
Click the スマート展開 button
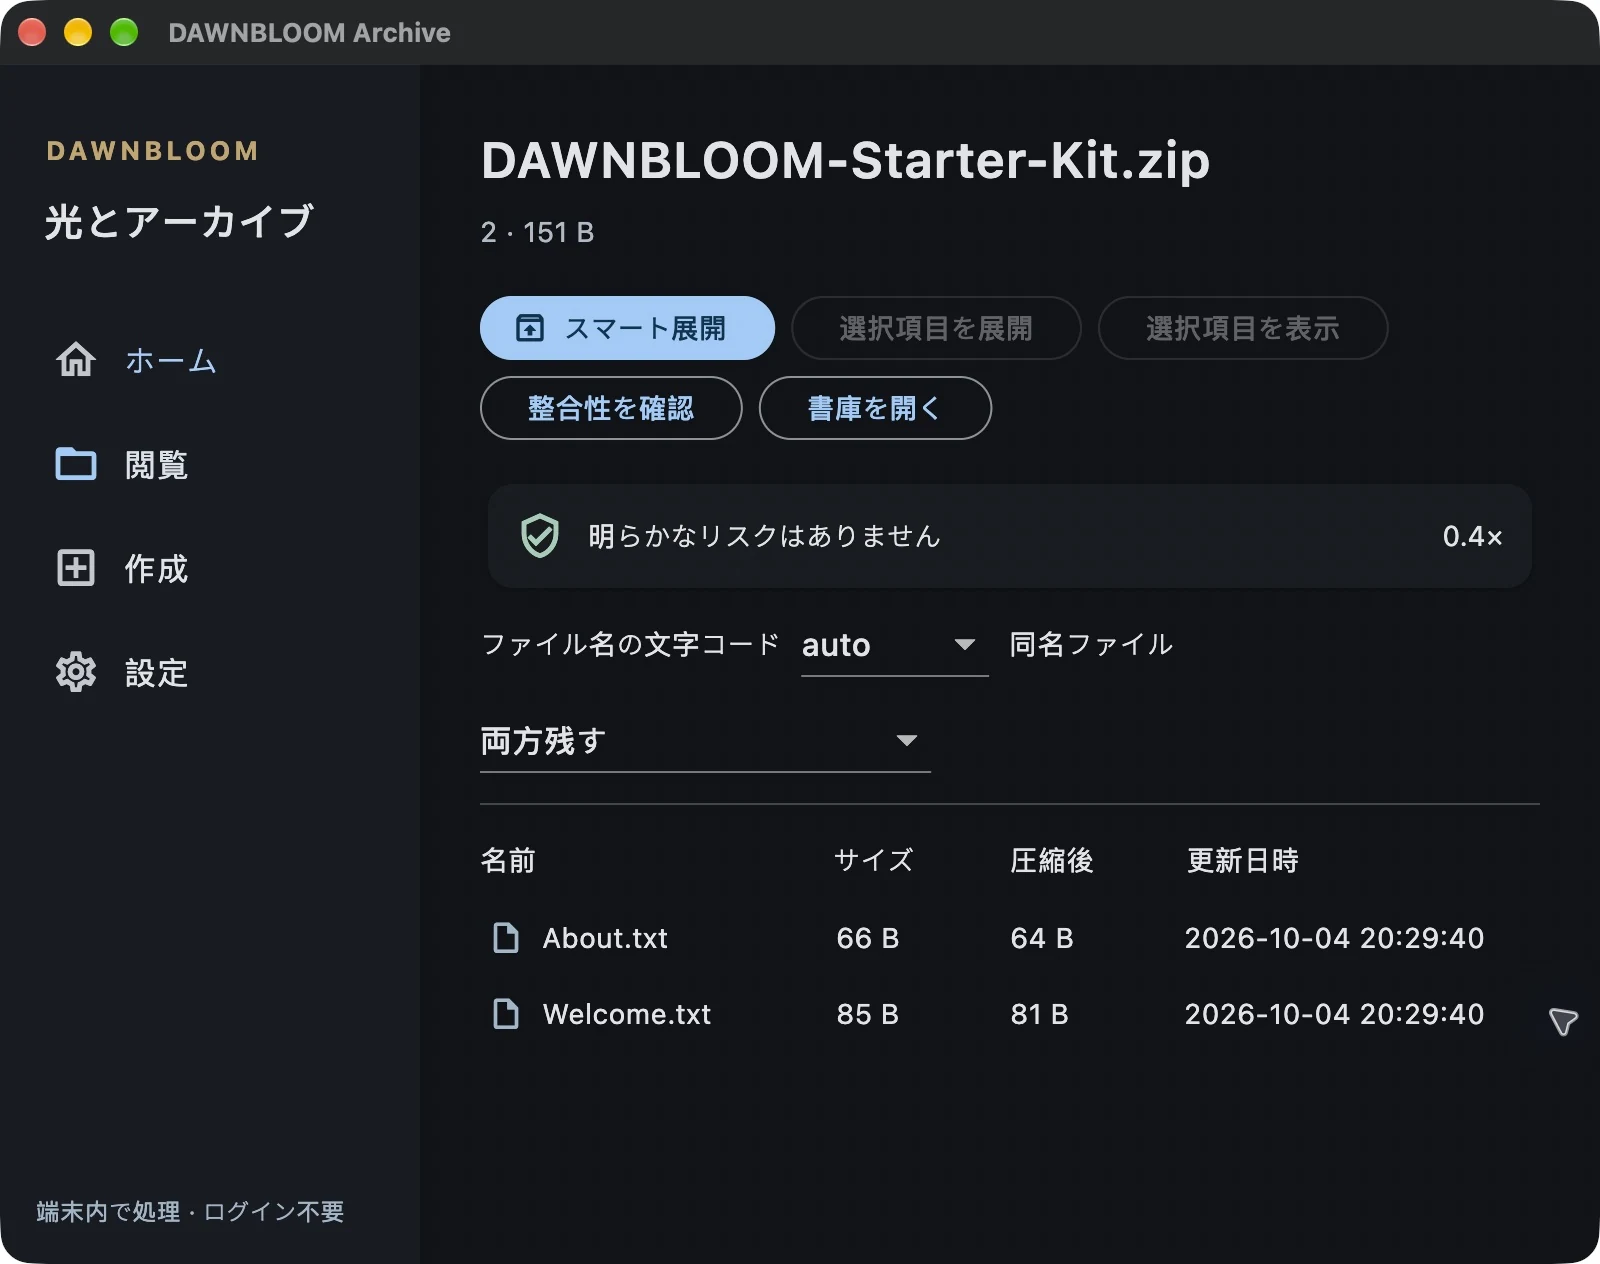(x=627, y=328)
